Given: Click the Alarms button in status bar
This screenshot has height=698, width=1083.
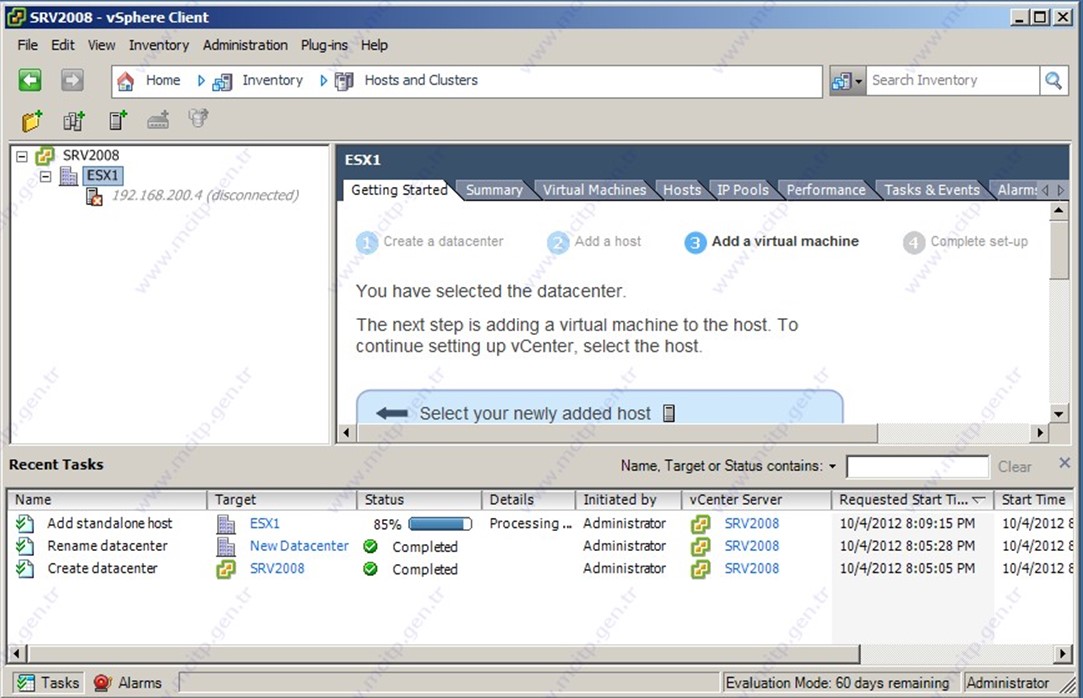Looking at the screenshot, I should click(x=128, y=683).
